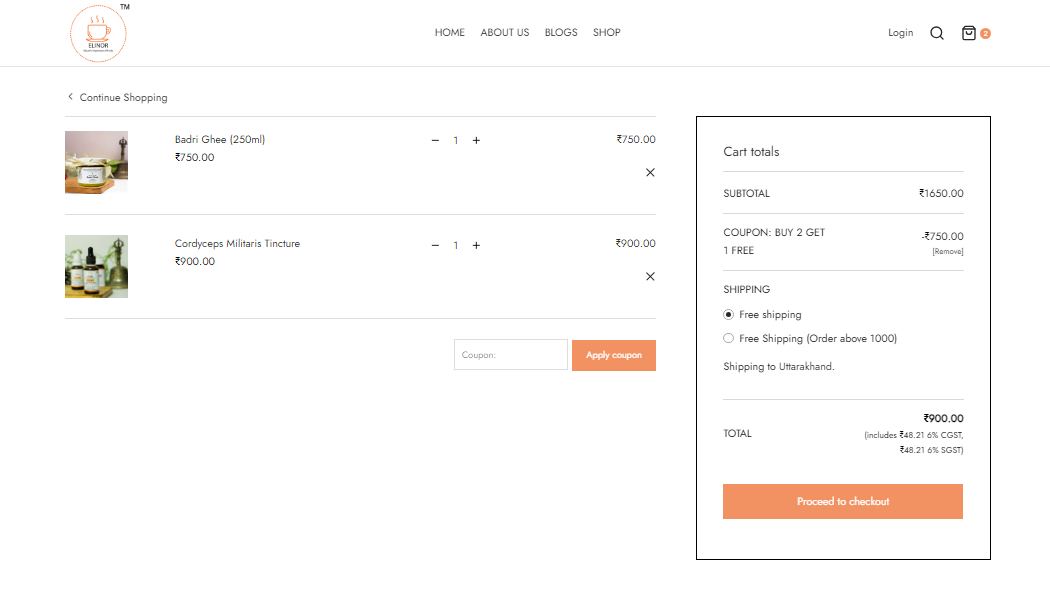Remove Cordyceps Militaris Tincture with X icon

(x=650, y=276)
